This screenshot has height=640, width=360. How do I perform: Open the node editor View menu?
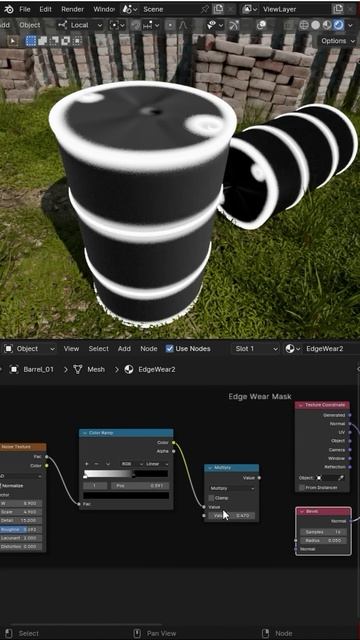click(x=71, y=349)
